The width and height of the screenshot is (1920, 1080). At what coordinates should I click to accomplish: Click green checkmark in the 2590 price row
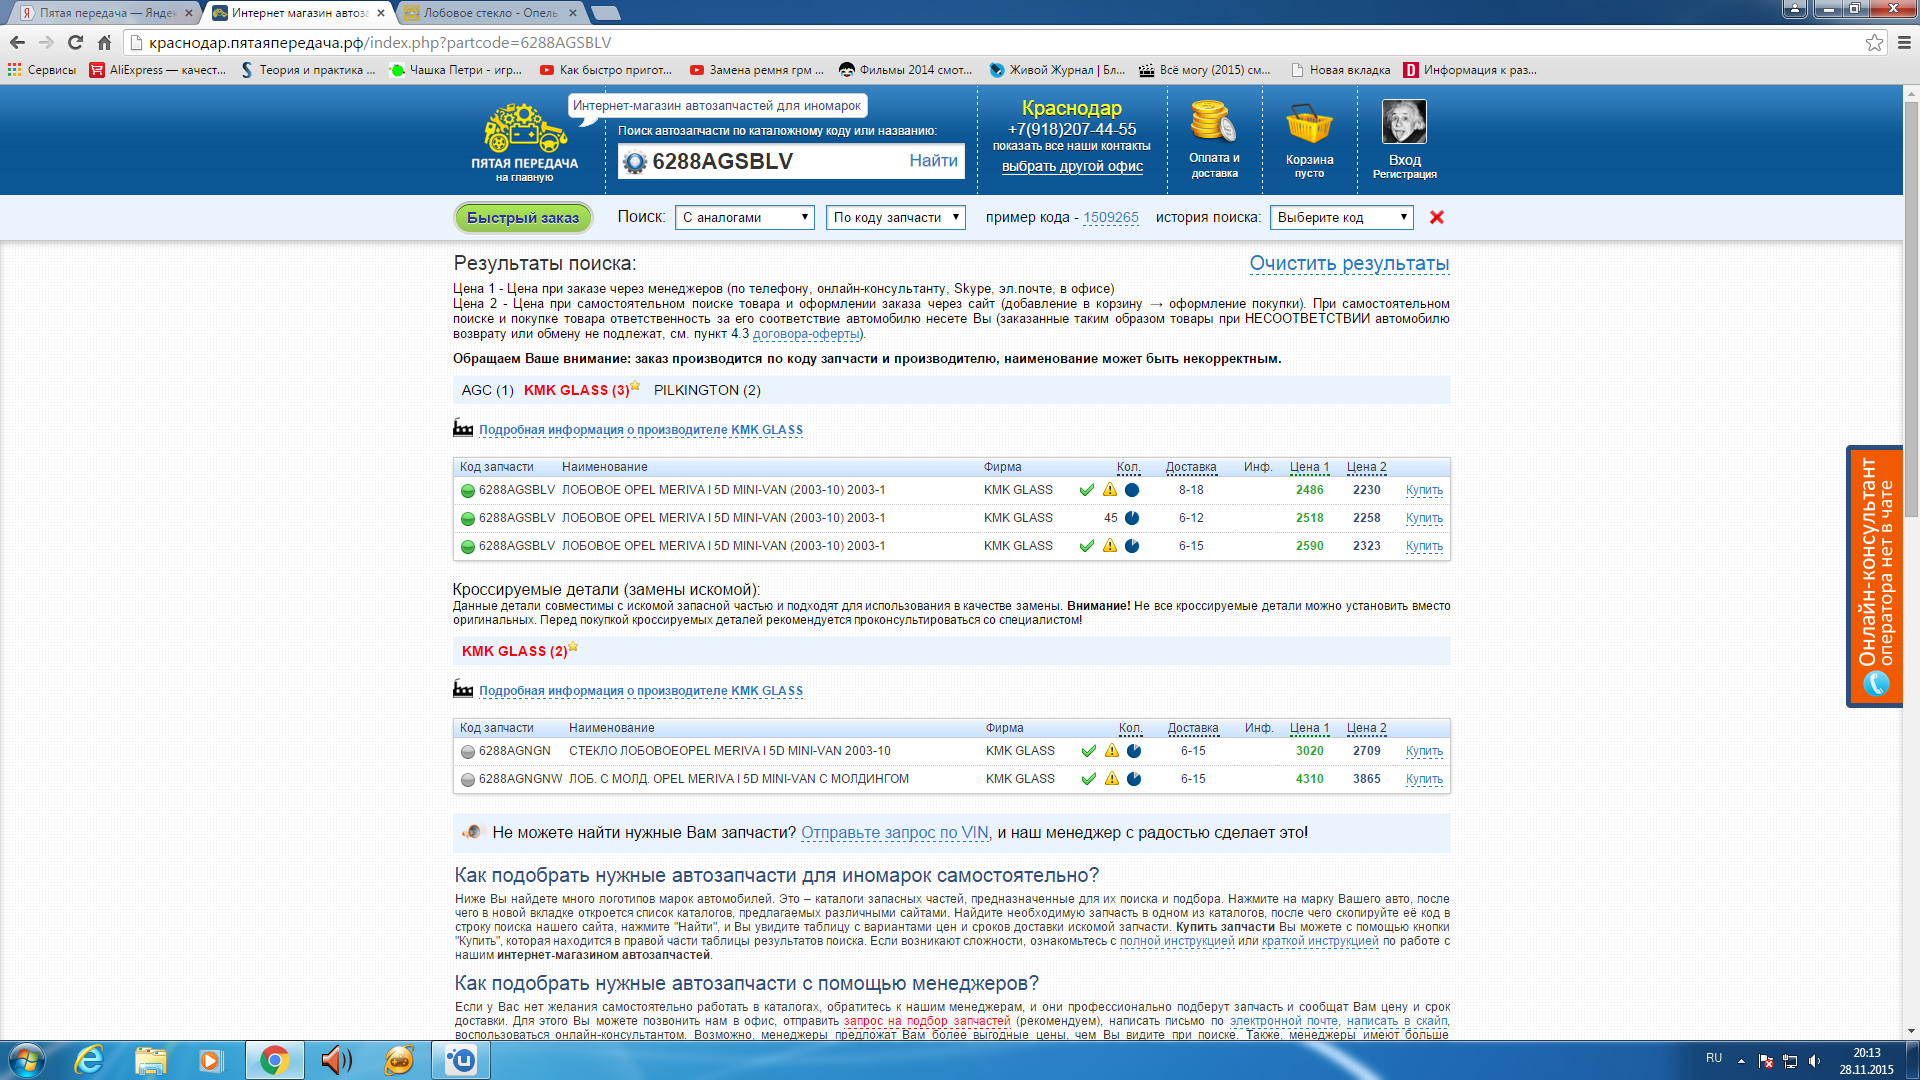(1087, 546)
